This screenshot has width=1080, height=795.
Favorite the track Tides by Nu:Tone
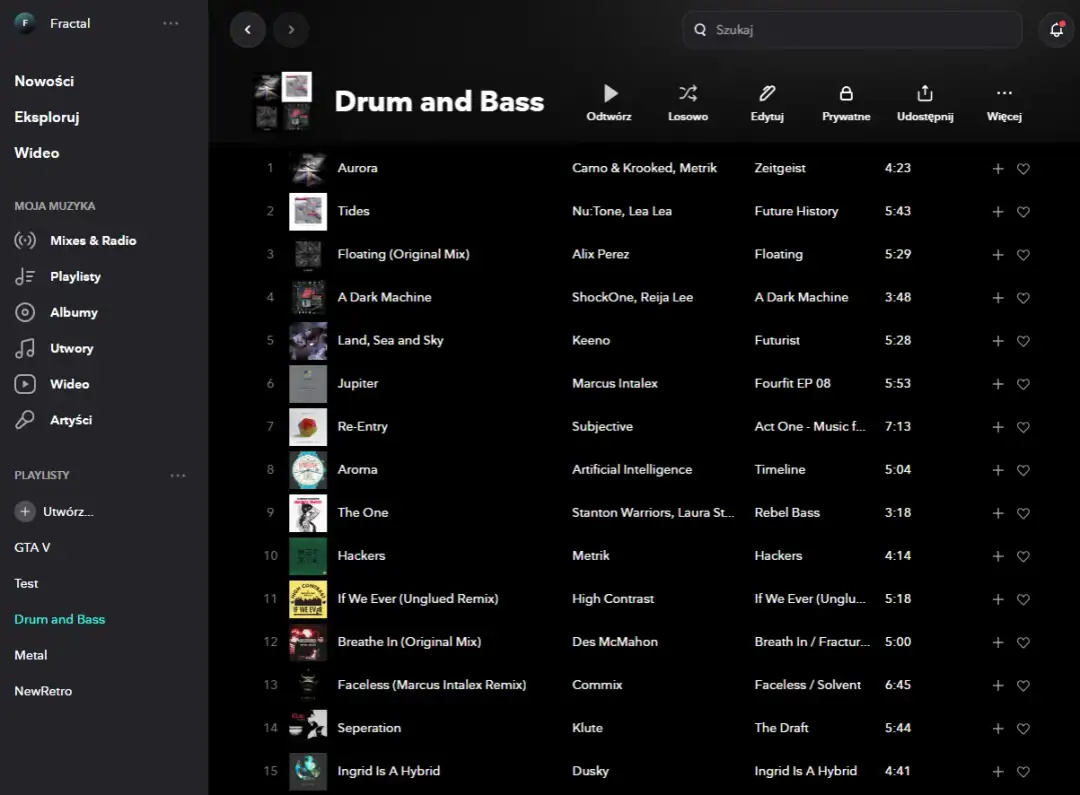point(1023,212)
